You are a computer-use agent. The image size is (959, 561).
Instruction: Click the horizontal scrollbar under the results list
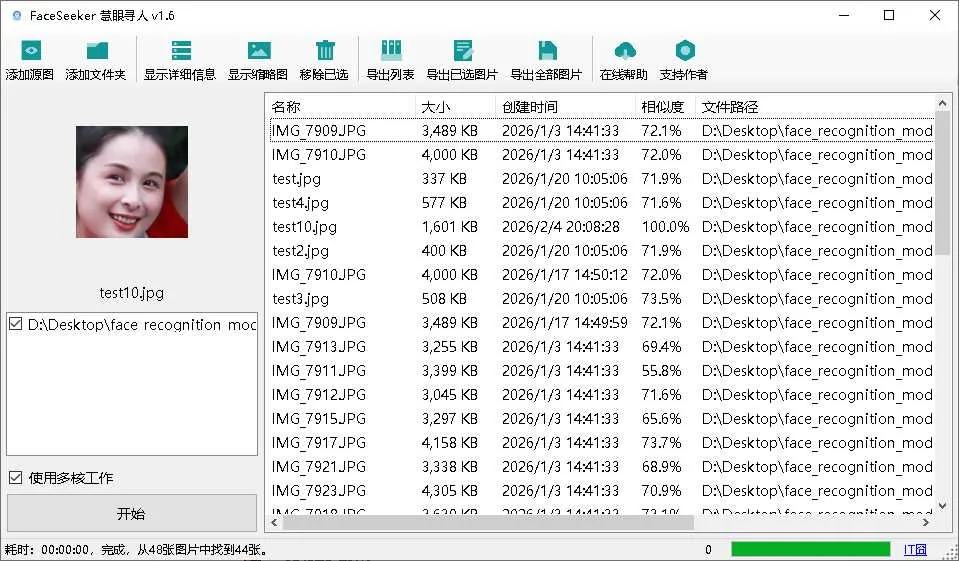click(488, 522)
